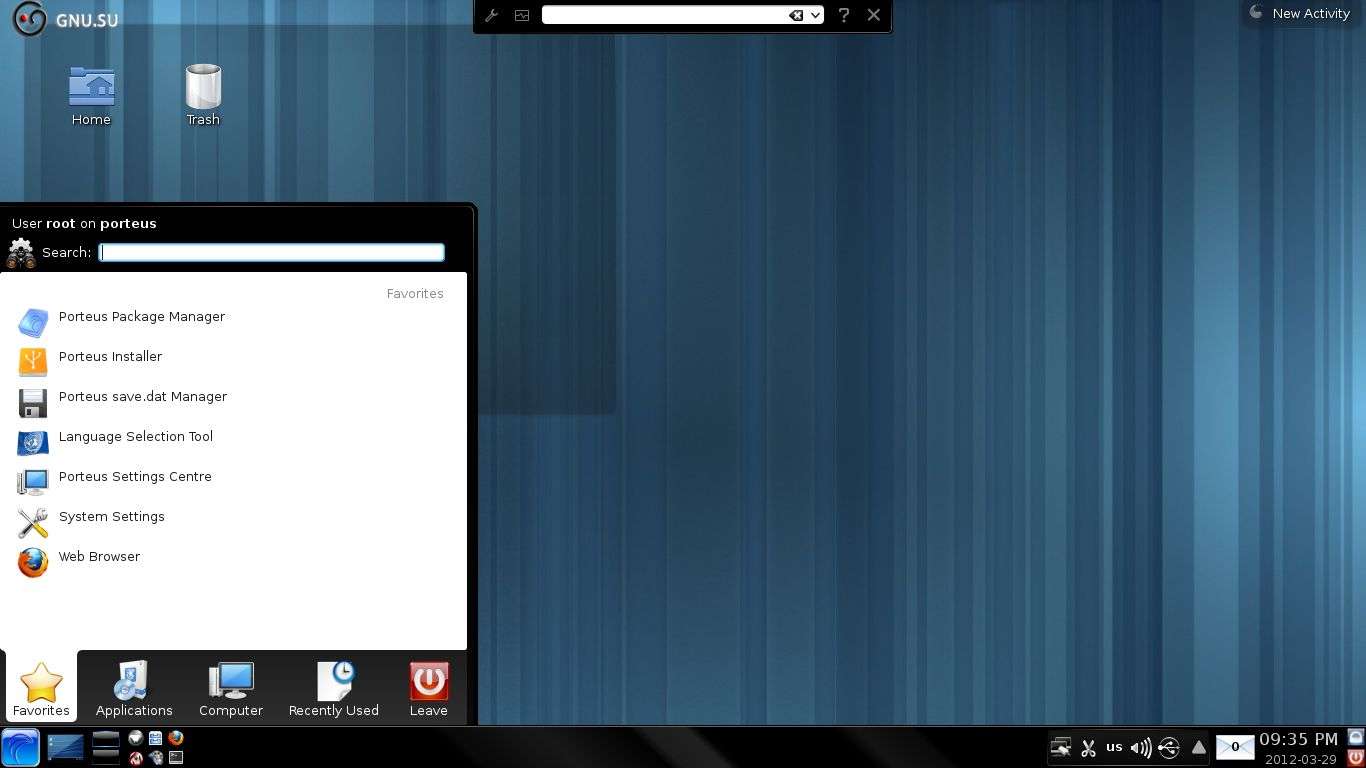1366x768 pixels.
Task: Click Porteus Package Manager disk icon
Action: coord(33,322)
